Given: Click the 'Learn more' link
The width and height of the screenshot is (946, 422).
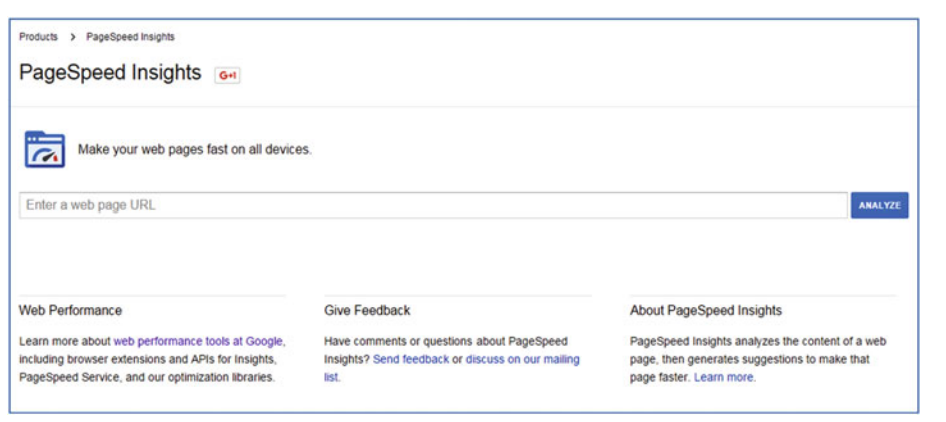Looking at the screenshot, I should click(723, 377).
